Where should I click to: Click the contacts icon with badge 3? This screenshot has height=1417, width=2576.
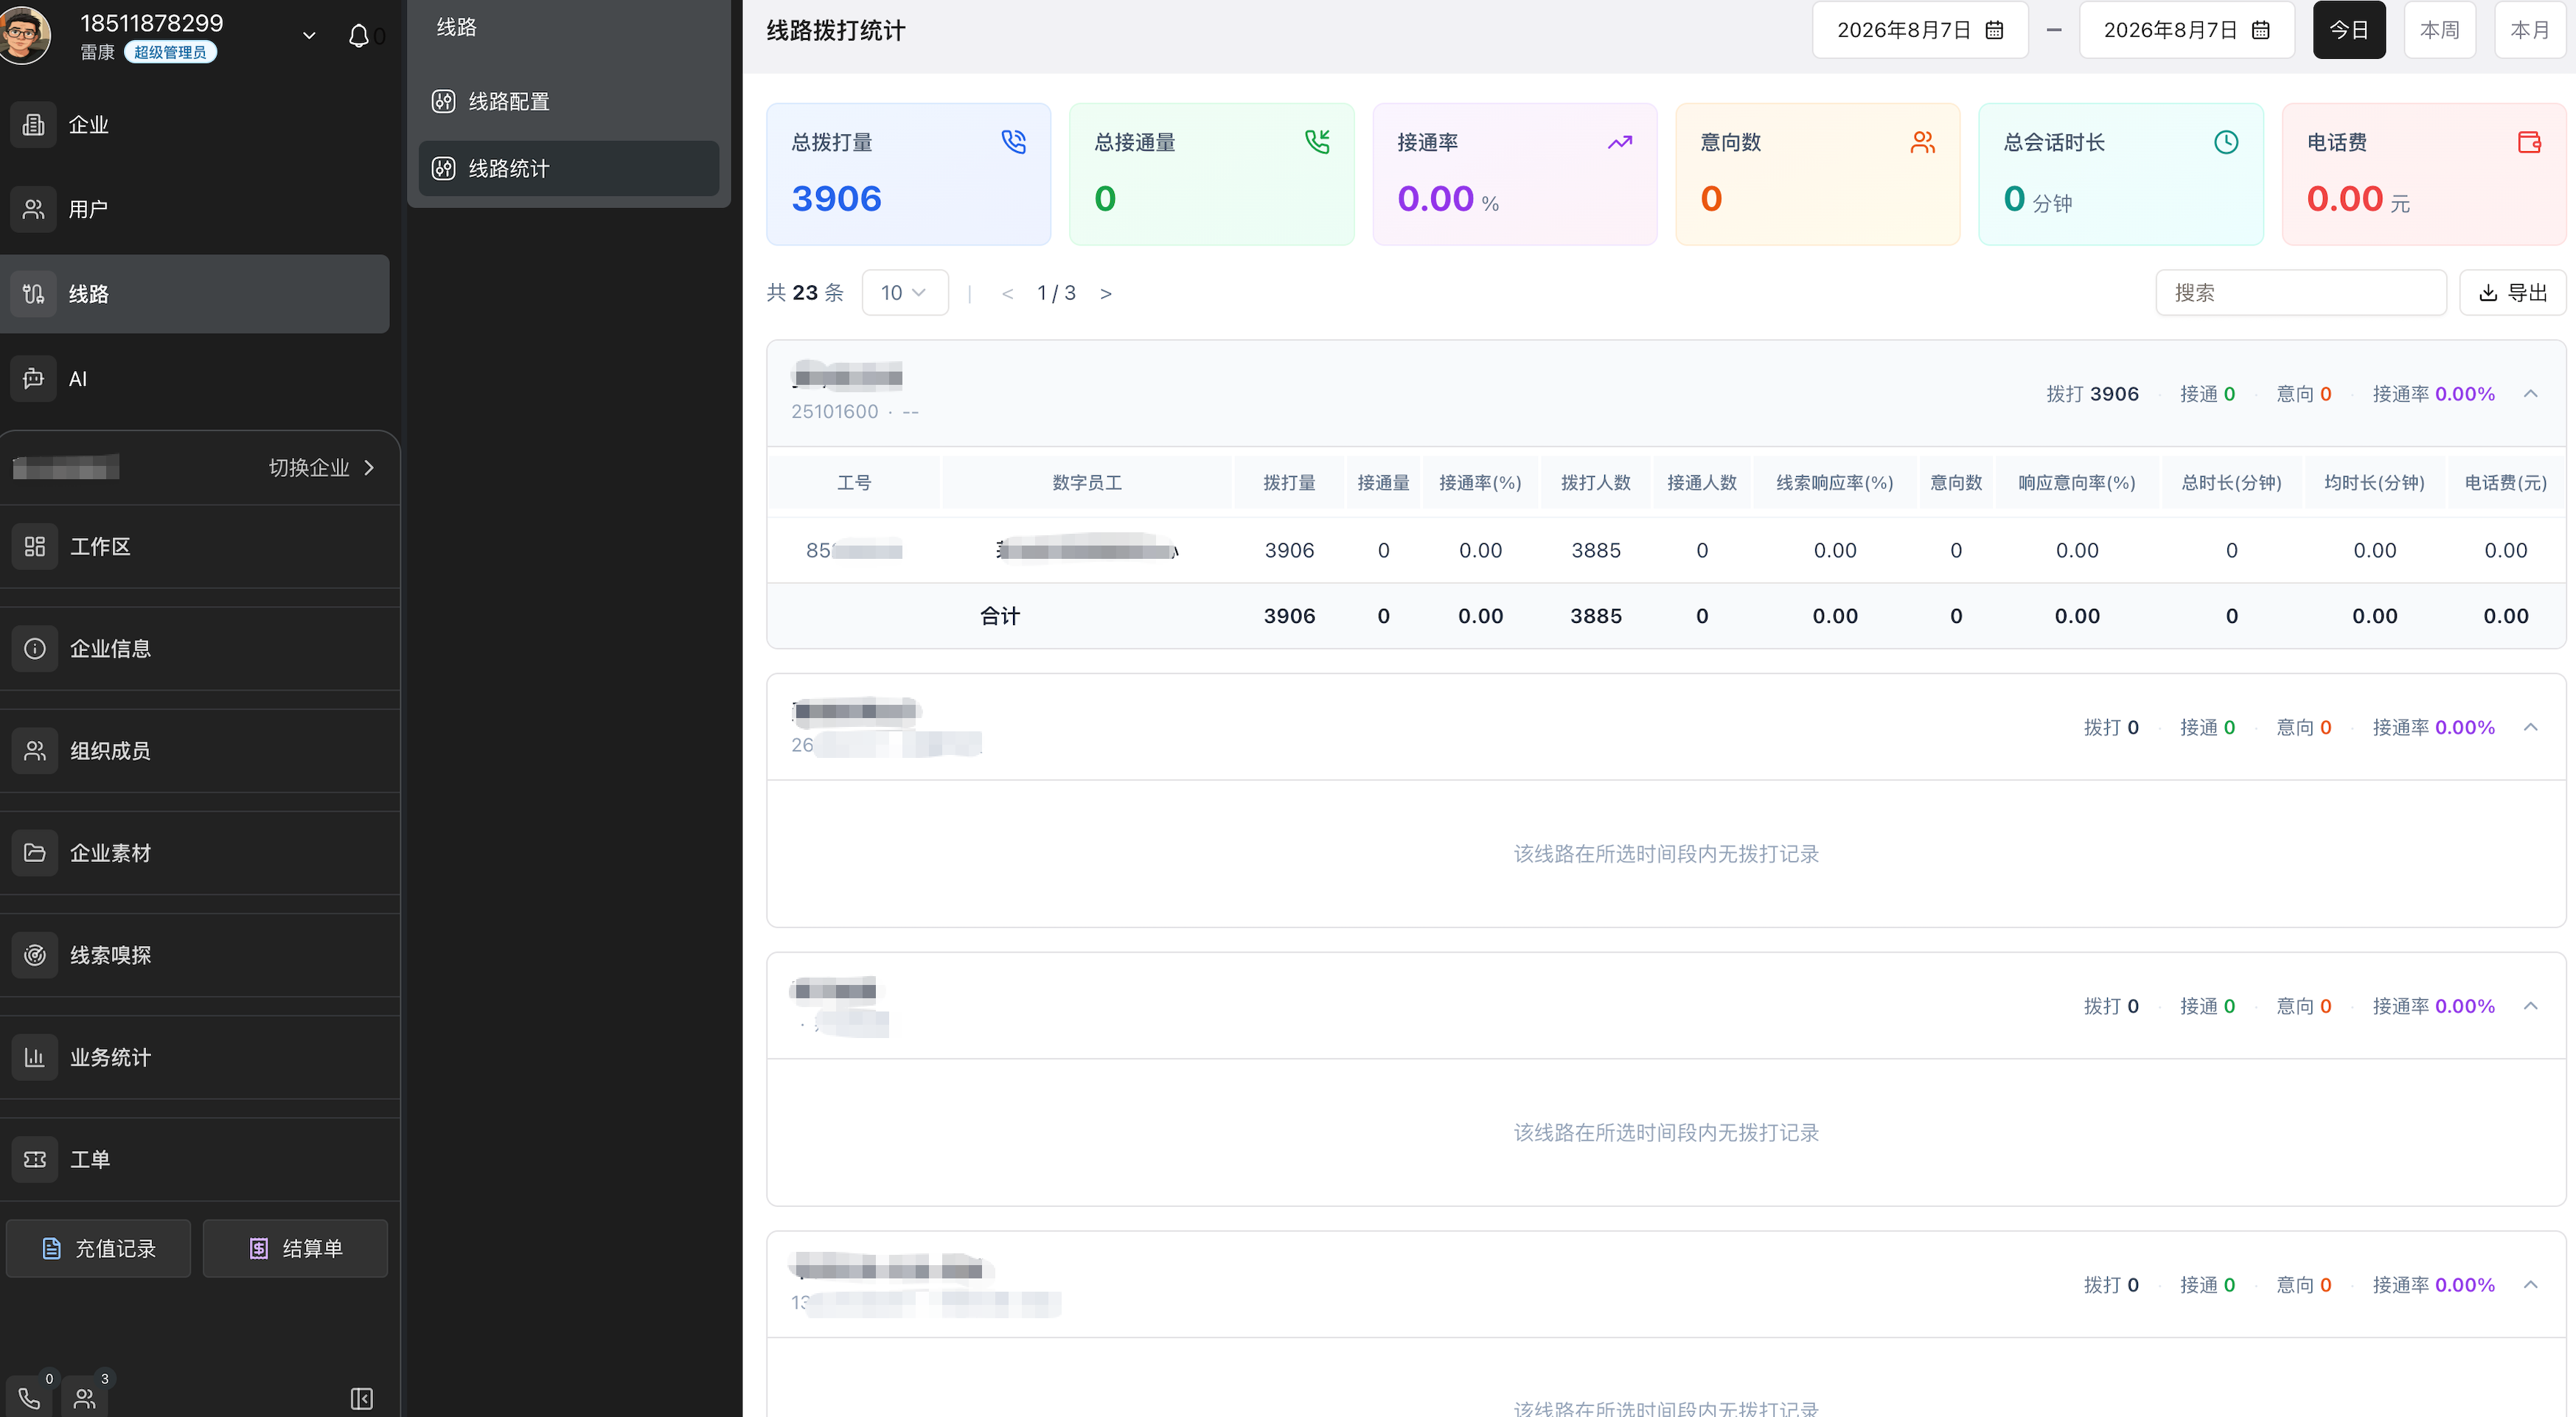coord(85,1397)
